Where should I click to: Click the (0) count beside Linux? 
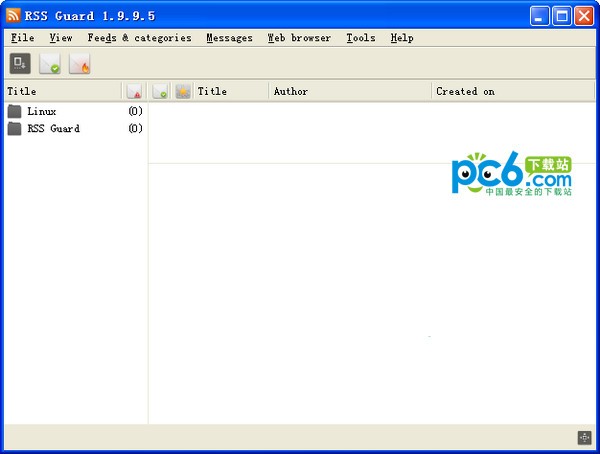135,111
